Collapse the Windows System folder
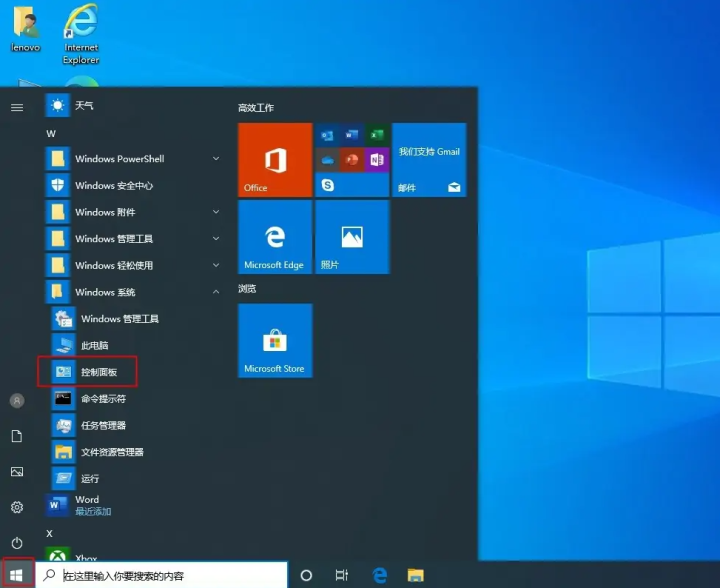The height and width of the screenshot is (588, 720). tap(216, 292)
